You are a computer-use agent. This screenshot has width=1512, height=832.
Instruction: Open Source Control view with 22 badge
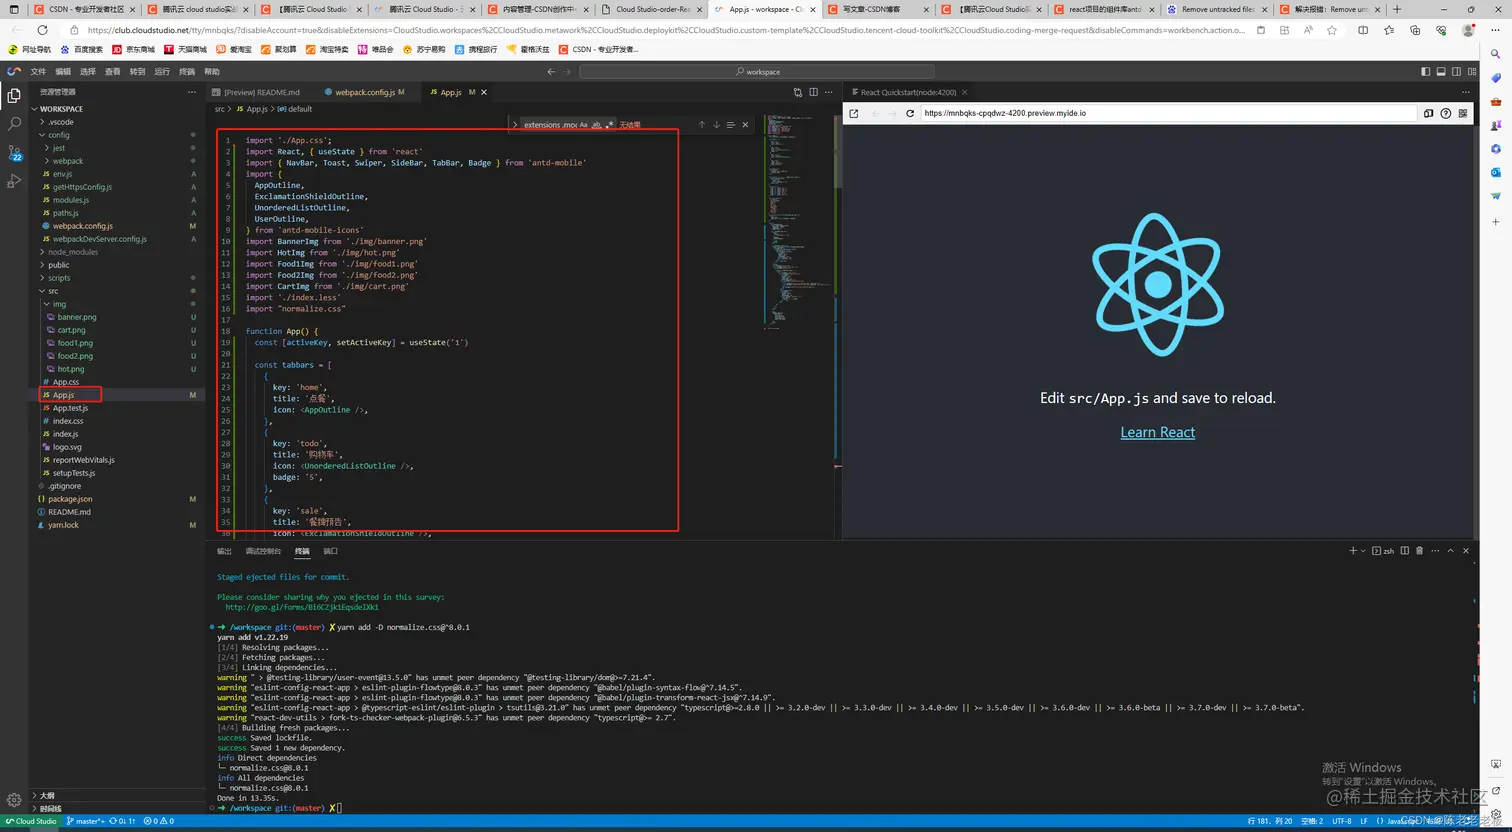[x=14, y=153]
